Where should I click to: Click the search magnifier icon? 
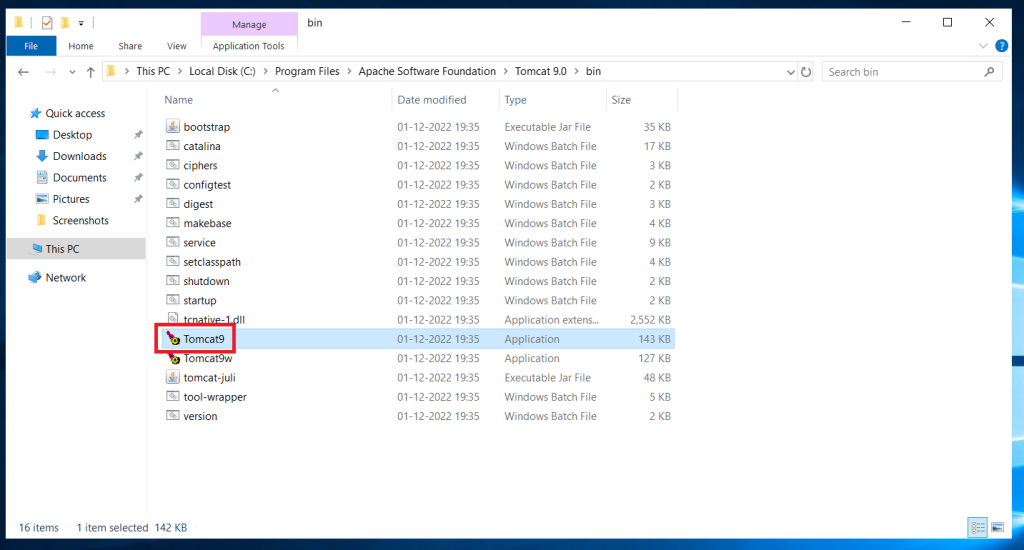(x=989, y=72)
